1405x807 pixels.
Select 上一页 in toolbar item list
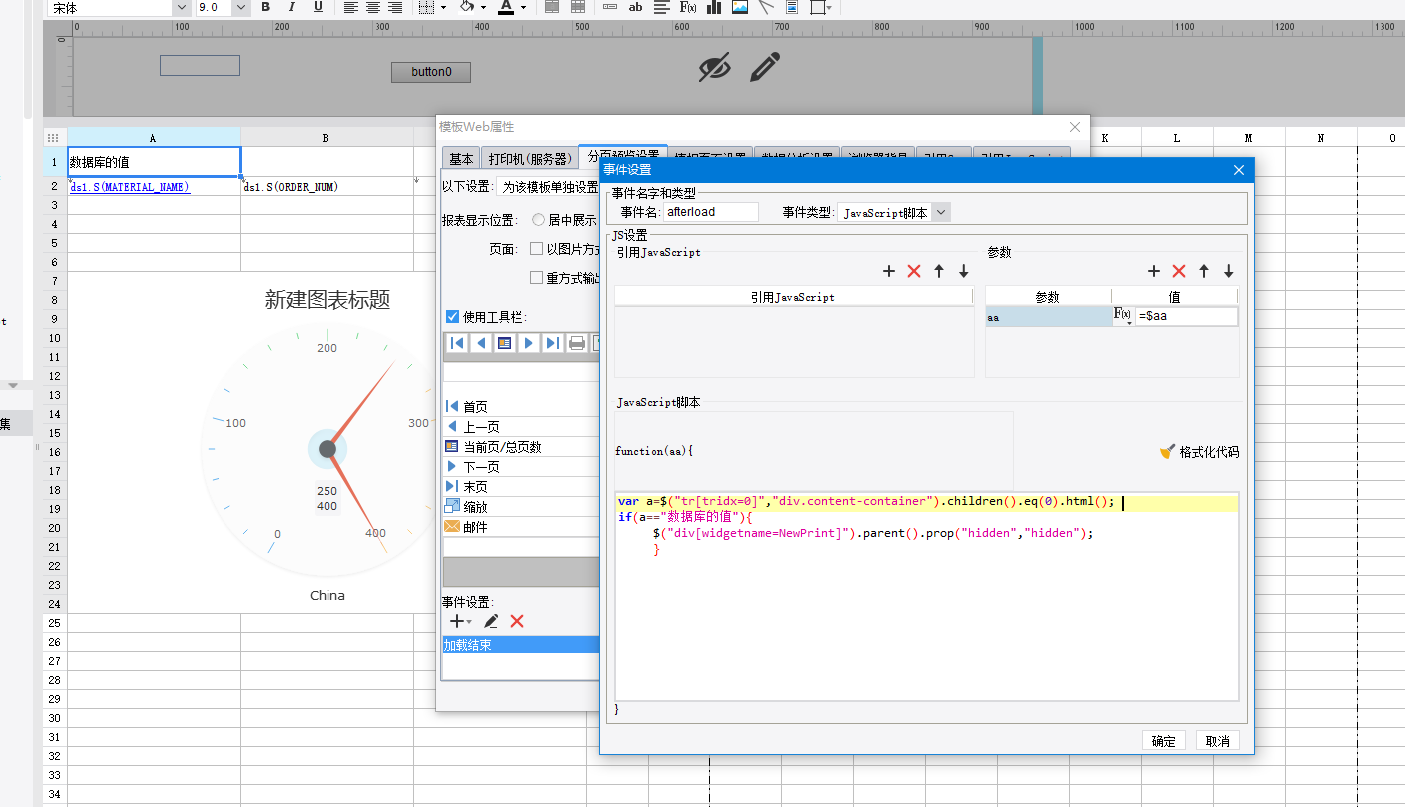(x=520, y=427)
